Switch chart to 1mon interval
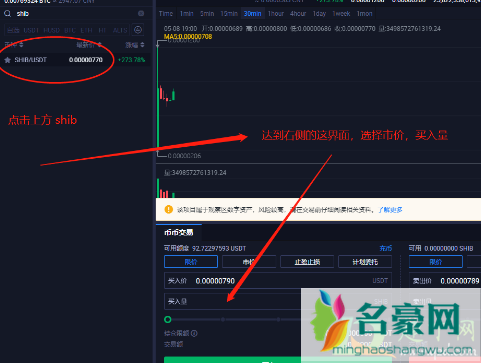 coord(364,14)
